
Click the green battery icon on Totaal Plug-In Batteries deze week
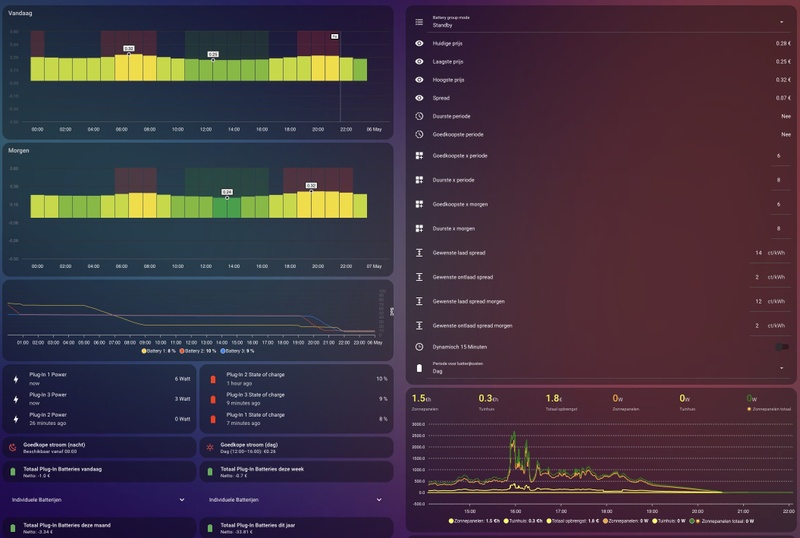coord(210,472)
